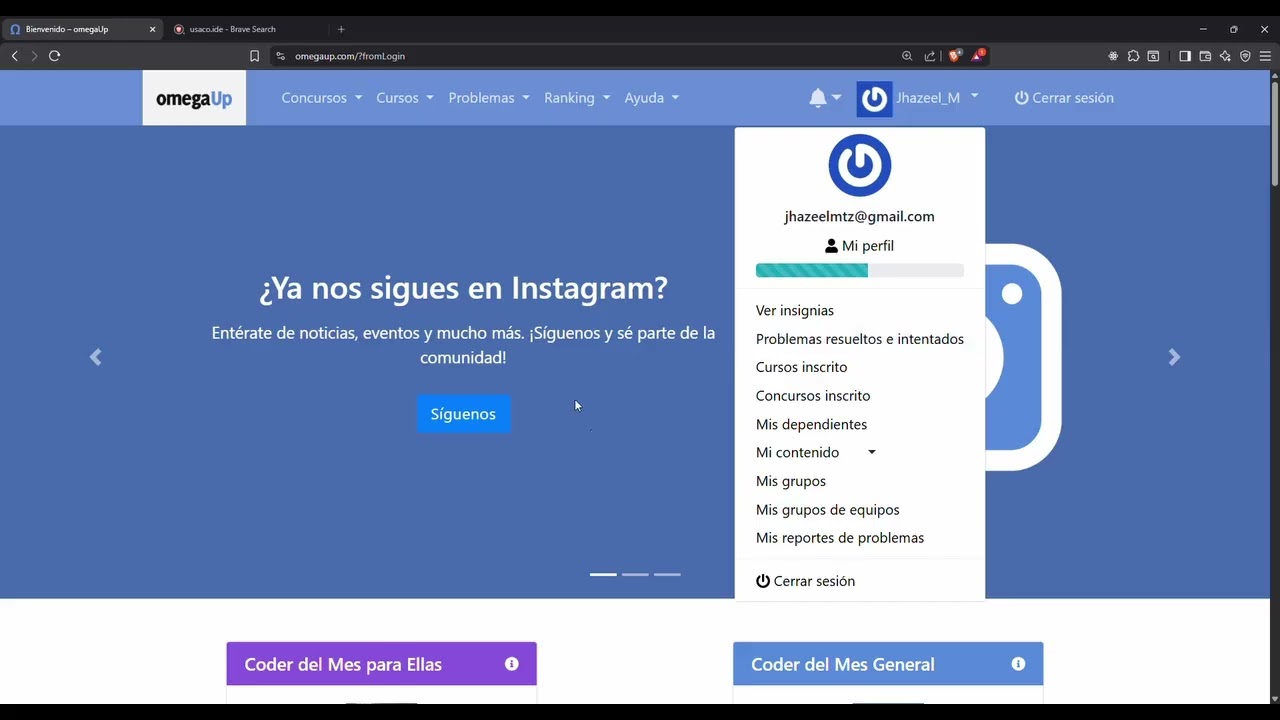
Task: Toggle the browser sidebar panel
Action: click(x=1185, y=56)
